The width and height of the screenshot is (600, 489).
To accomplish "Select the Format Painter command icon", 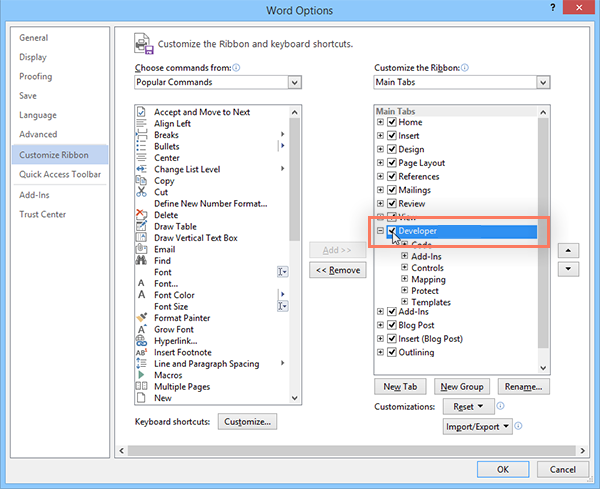I will pyautogui.click(x=141, y=318).
